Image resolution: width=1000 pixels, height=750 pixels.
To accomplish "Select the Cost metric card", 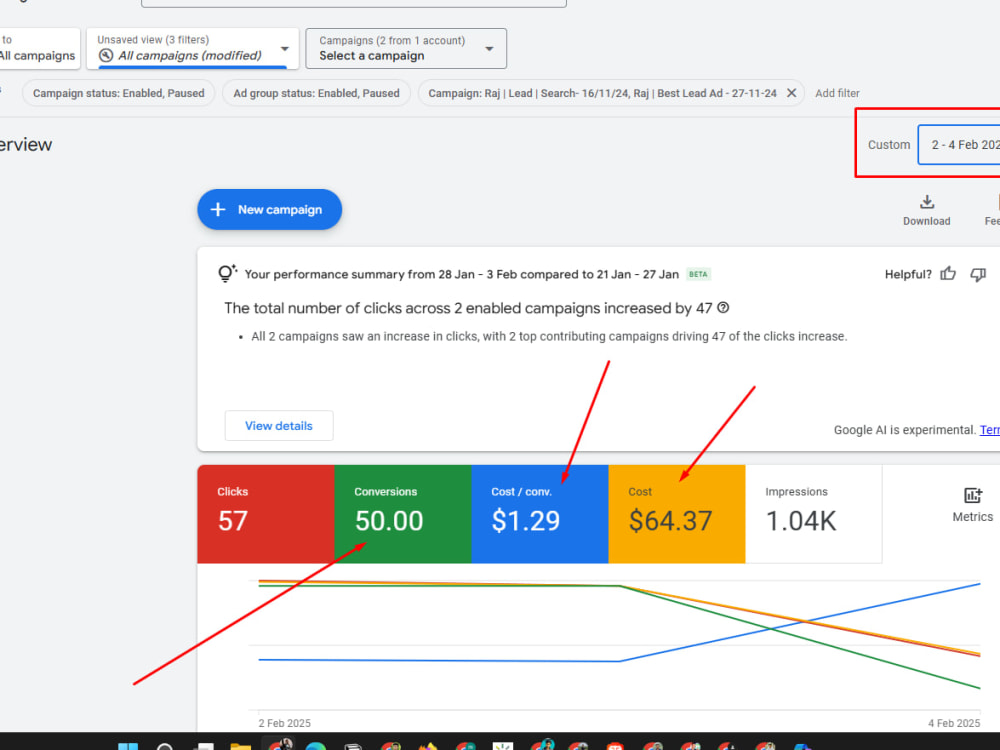I will coord(677,513).
